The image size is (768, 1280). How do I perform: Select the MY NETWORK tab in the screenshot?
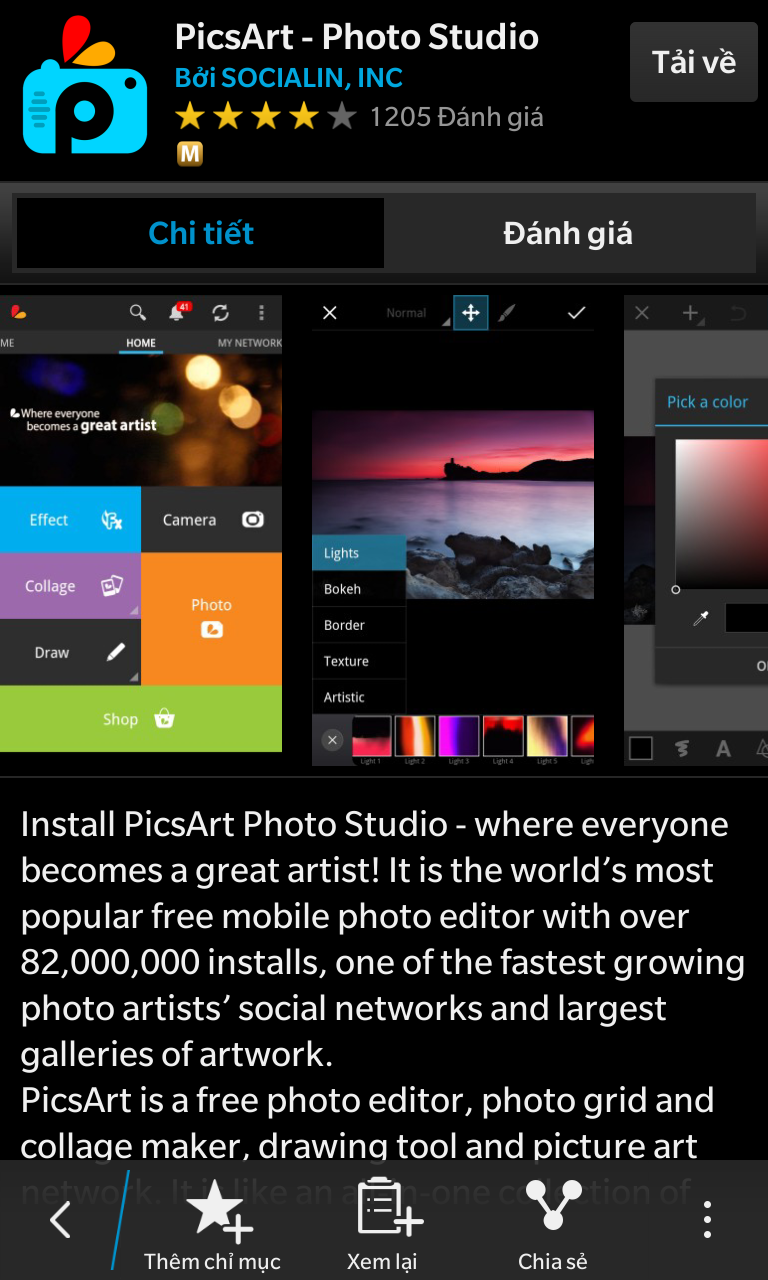click(x=249, y=343)
